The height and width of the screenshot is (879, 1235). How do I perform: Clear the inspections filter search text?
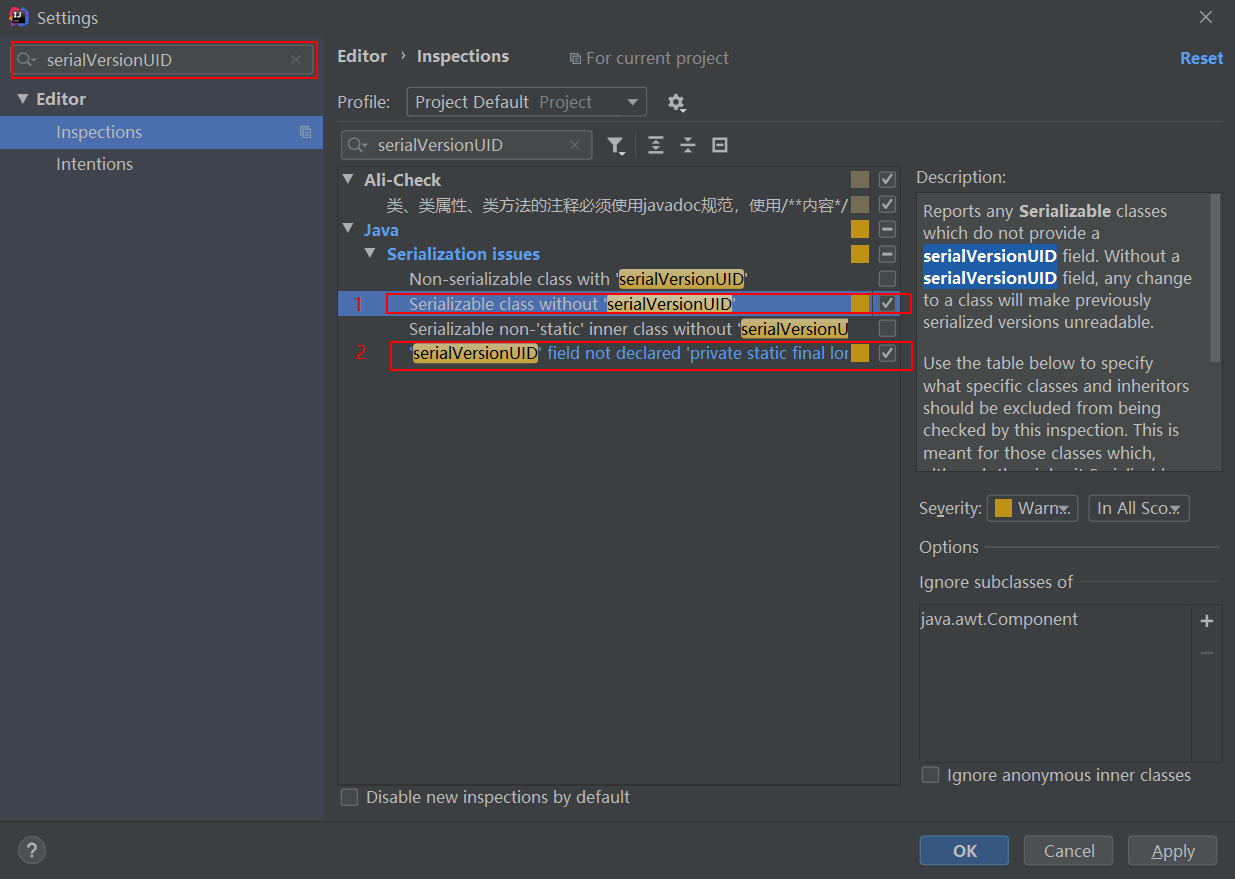[574, 145]
